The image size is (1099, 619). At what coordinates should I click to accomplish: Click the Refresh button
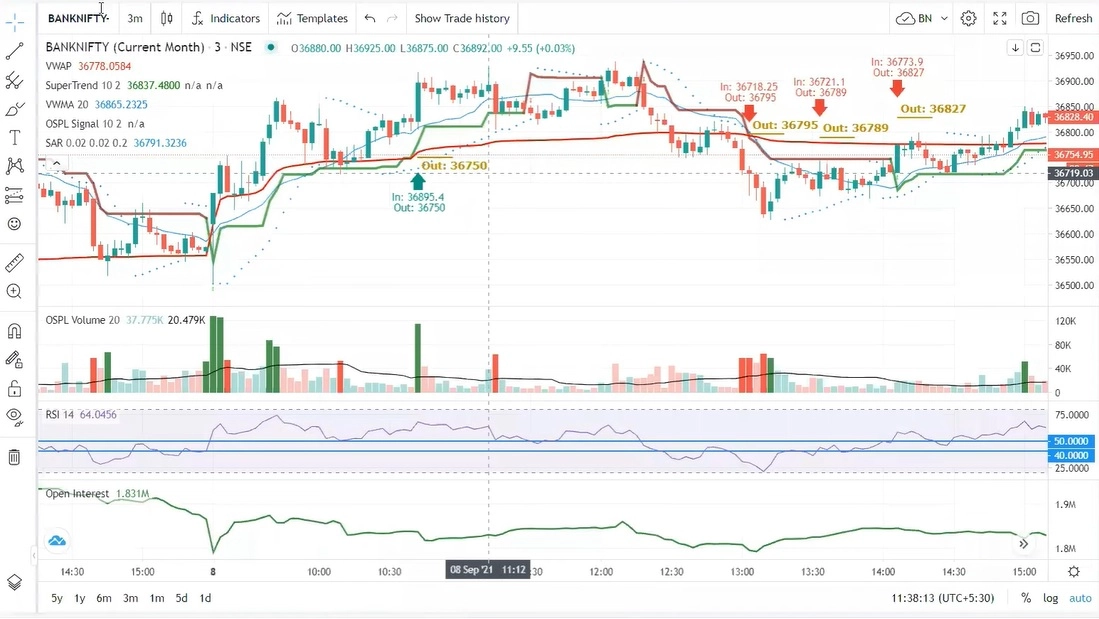click(1073, 18)
